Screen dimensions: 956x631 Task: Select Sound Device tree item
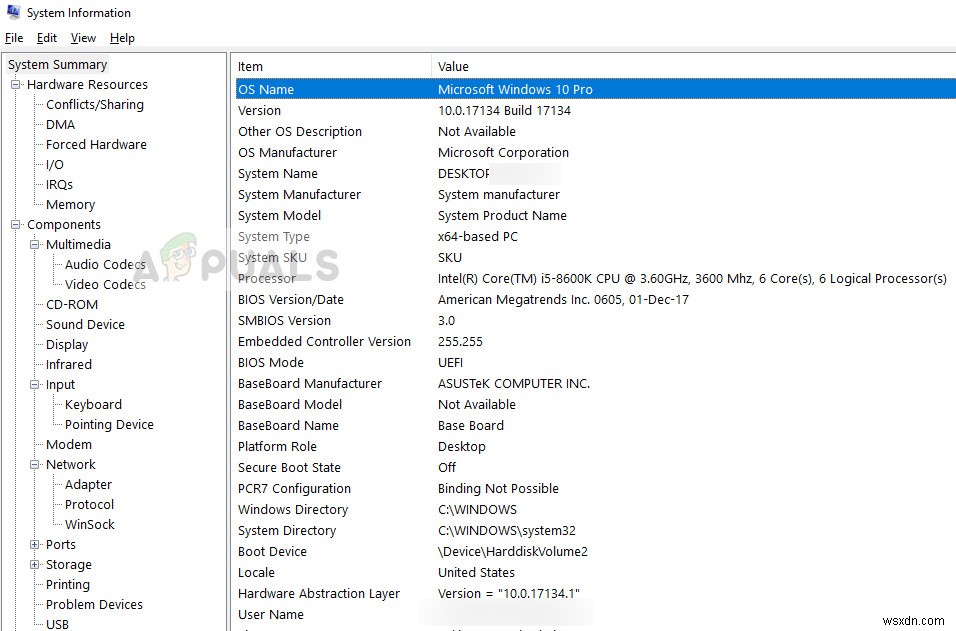click(85, 324)
